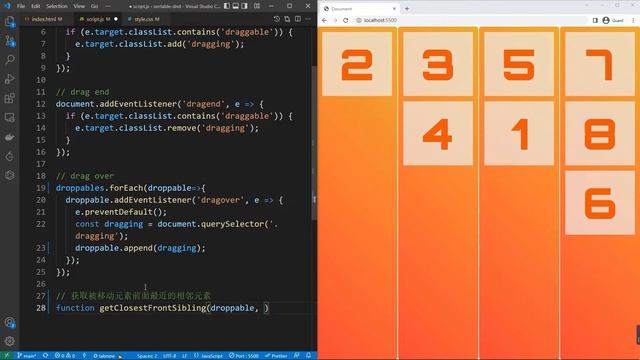Viewport: 640px width, 360px height.
Task: Go back in the browser
Action: click(x=324, y=20)
